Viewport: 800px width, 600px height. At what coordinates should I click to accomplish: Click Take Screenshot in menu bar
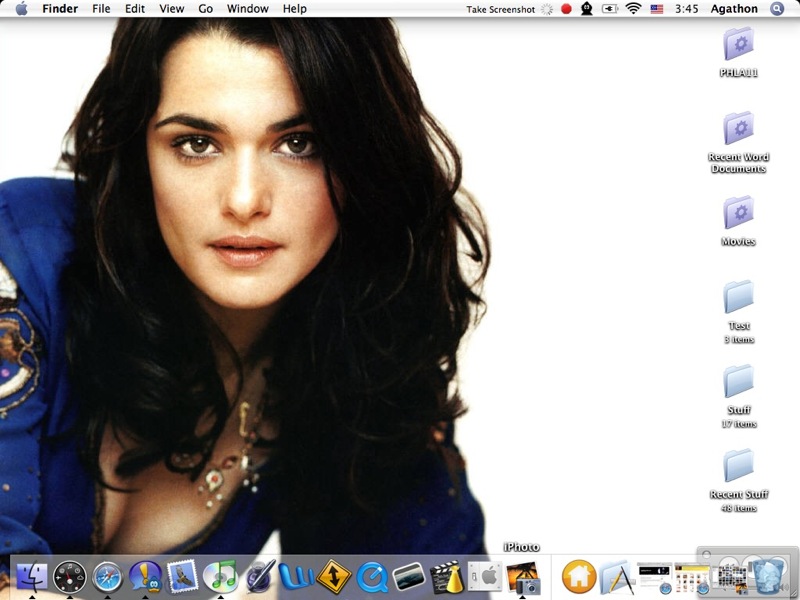tap(500, 9)
